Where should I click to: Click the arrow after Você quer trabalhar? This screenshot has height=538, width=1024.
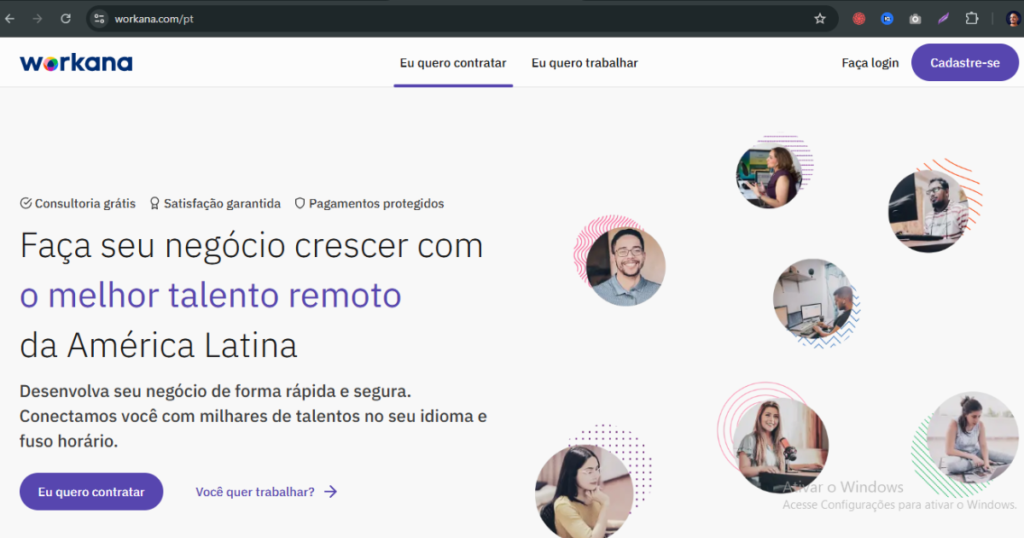[331, 492]
